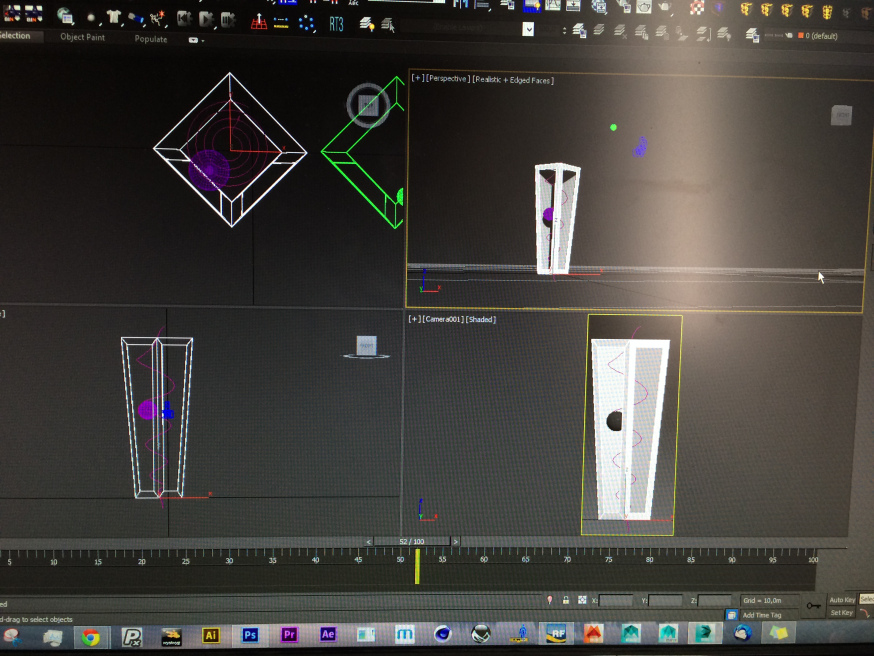This screenshot has height=656, width=874.
Task: Click the time slider showing 52 / 100
Action: coord(411,541)
